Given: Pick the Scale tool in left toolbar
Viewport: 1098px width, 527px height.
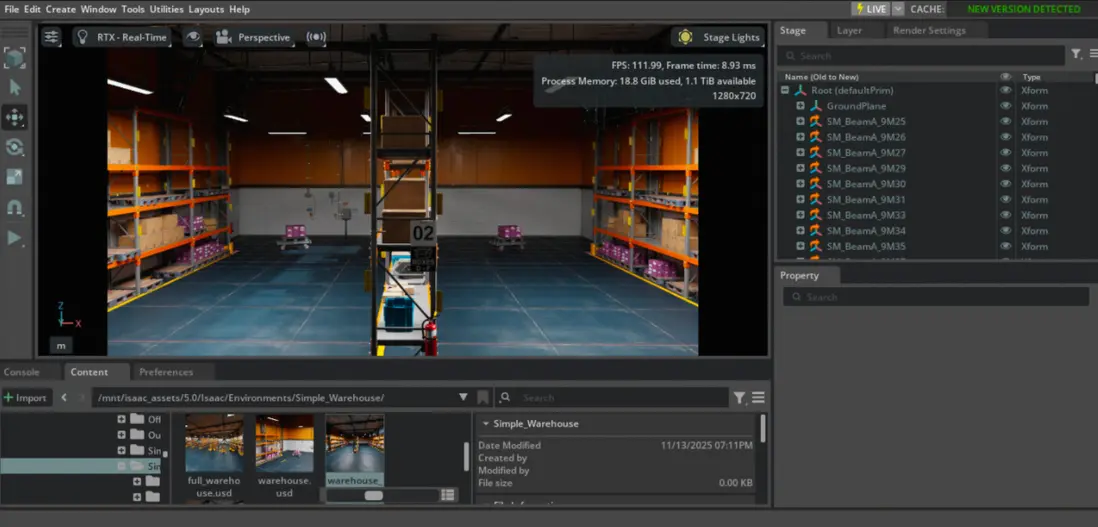Looking at the screenshot, I should (15, 177).
